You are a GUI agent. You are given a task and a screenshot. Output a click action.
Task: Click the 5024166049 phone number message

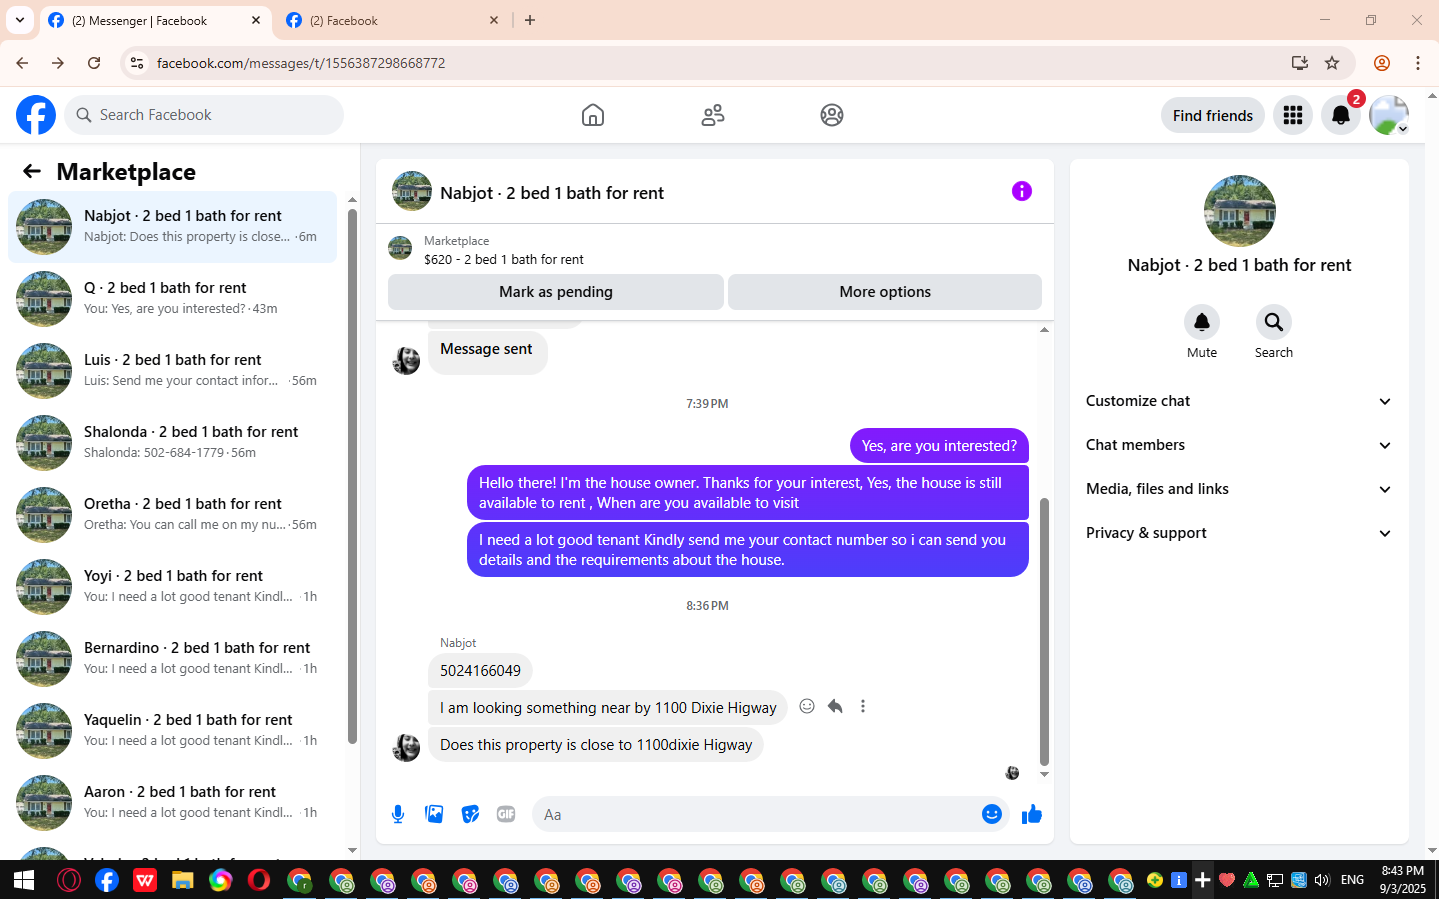(480, 670)
